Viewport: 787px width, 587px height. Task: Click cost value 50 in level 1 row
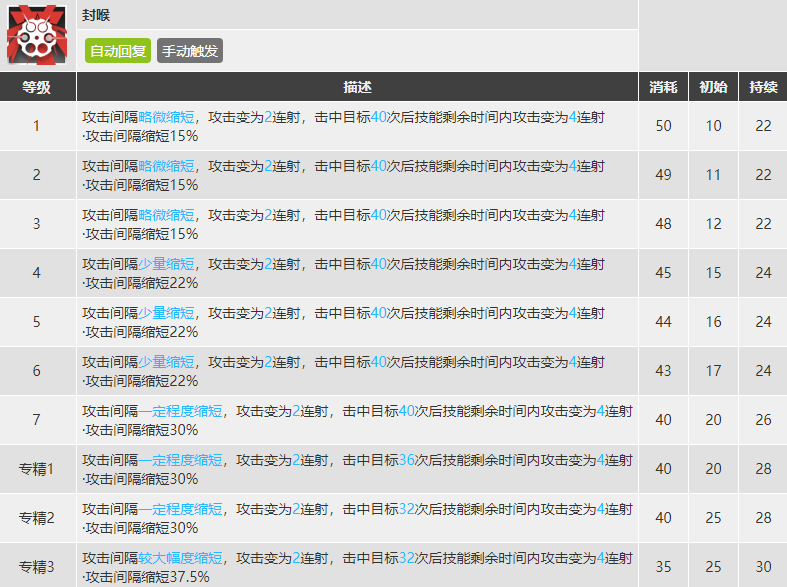(x=663, y=126)
